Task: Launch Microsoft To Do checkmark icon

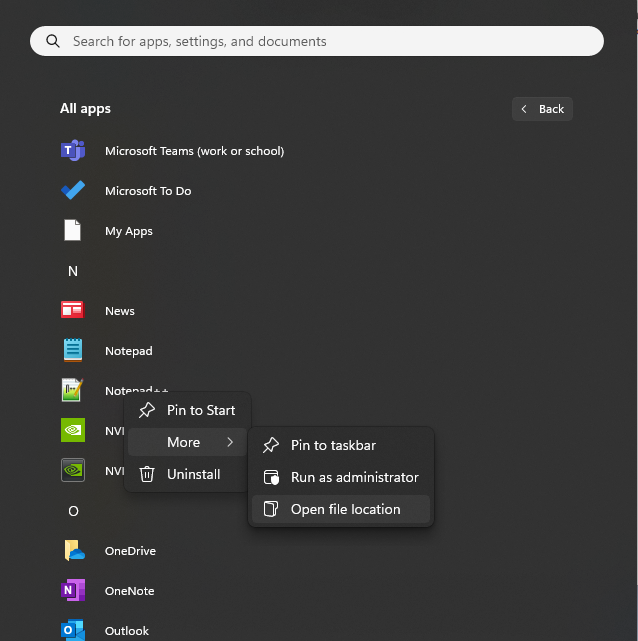Action: 73,191
